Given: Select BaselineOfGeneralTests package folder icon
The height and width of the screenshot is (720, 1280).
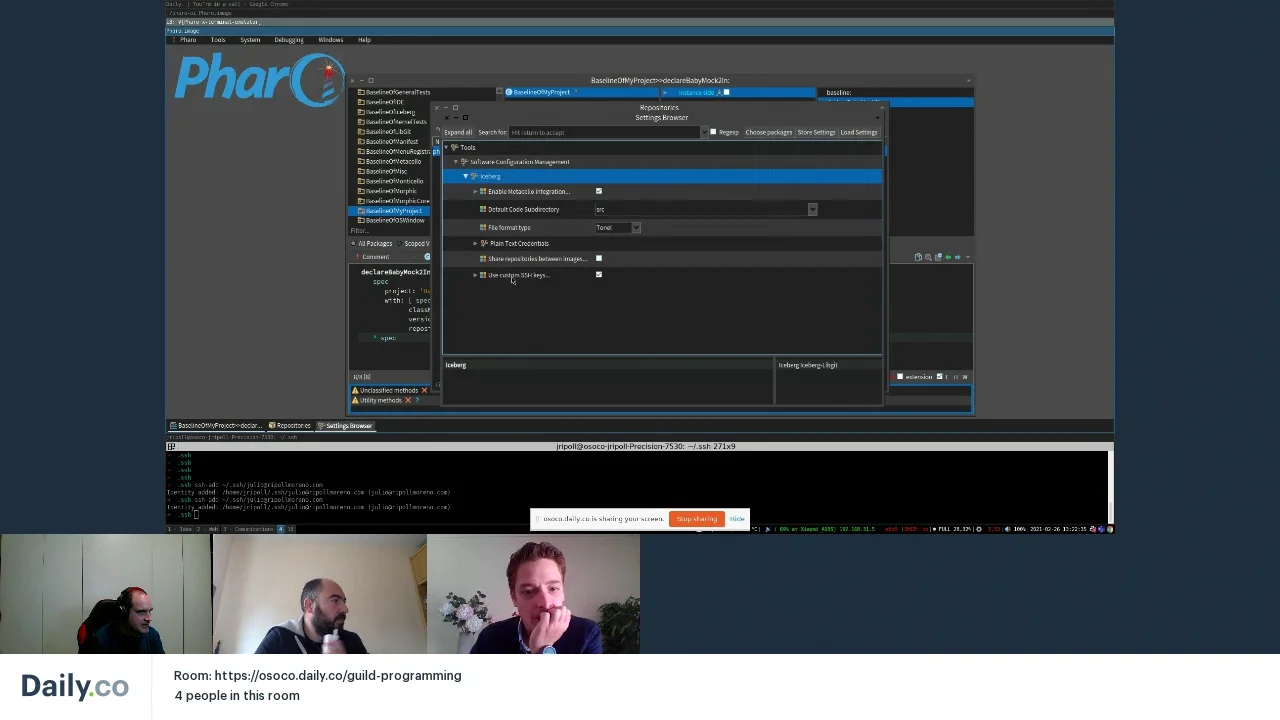Looking at the screenshot, I should 361,92.
